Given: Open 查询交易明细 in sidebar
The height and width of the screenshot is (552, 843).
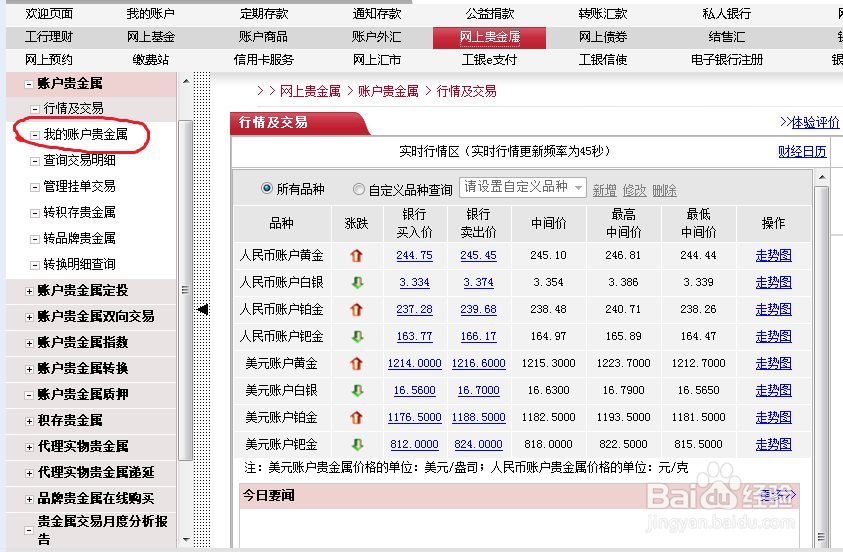Looking at the screenshot, I should click(x=79, y=160).
